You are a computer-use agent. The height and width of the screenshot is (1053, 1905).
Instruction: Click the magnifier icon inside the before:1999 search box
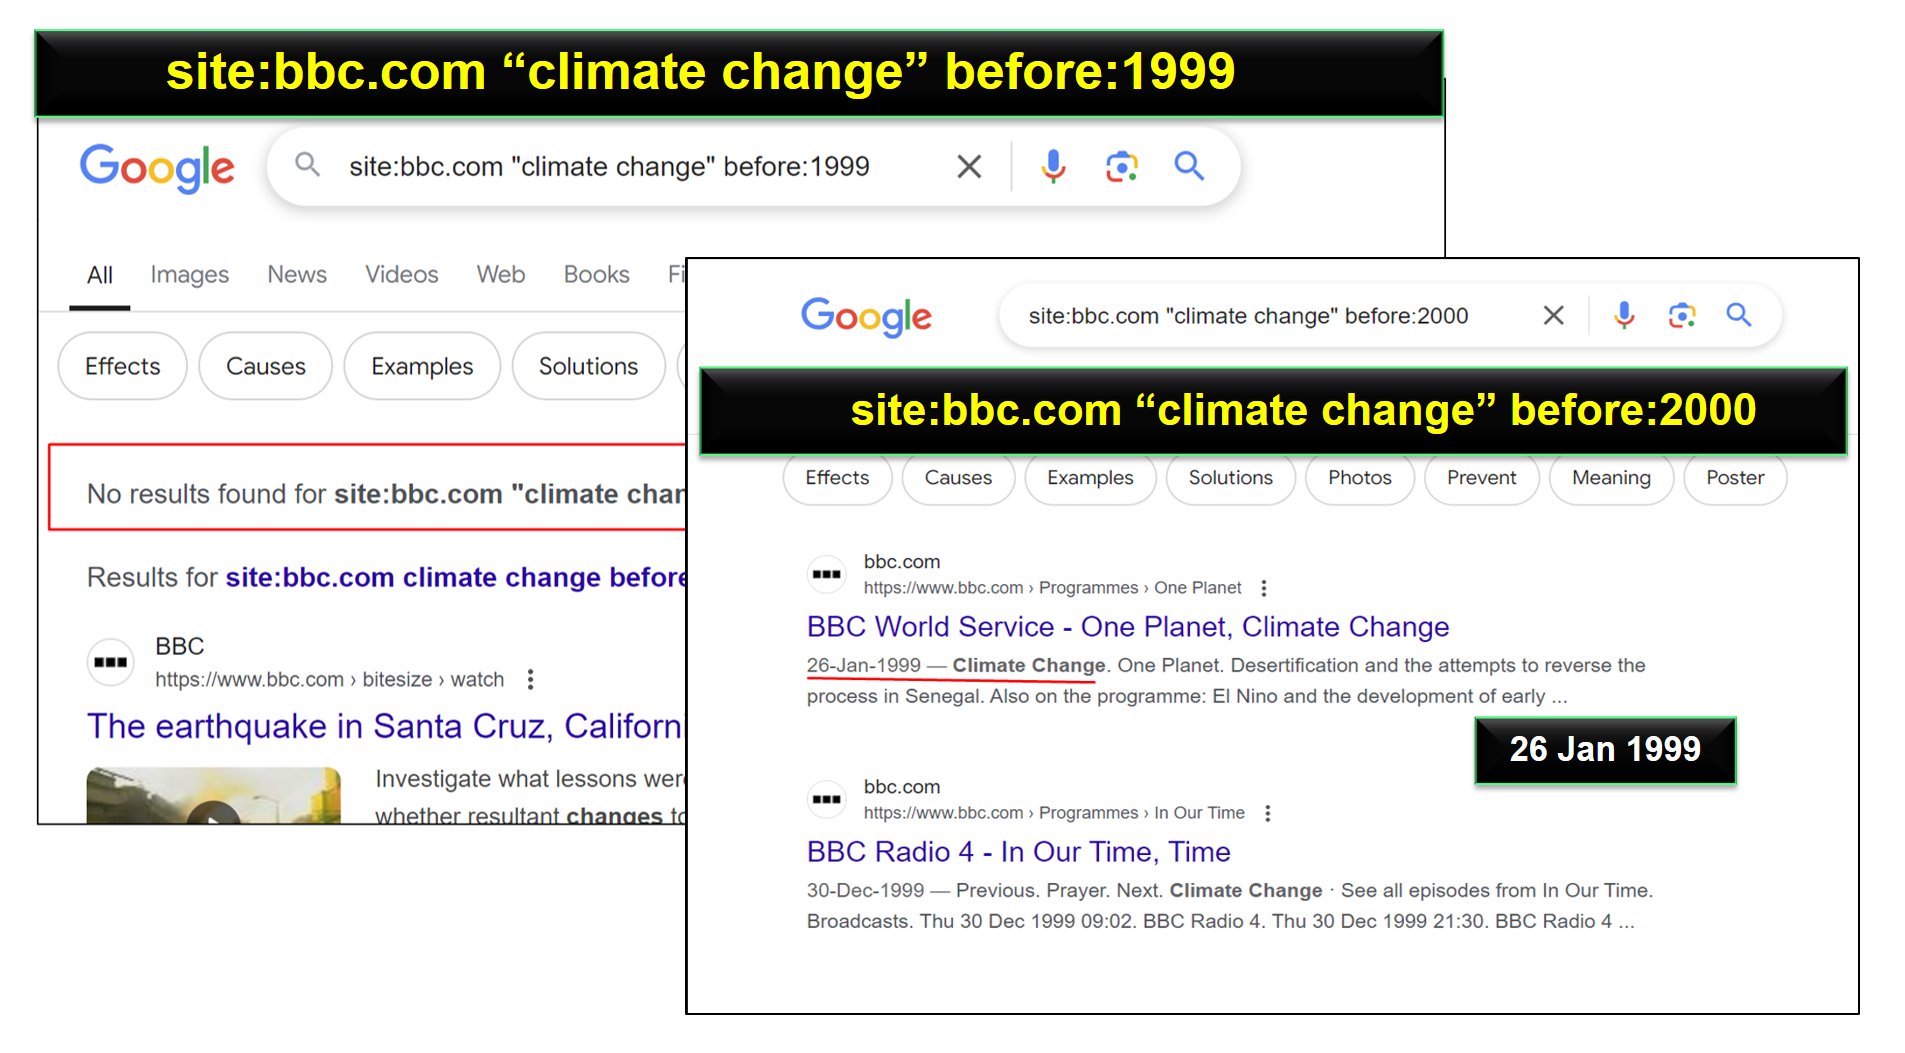pyautogui.click(x=307, y=164)
